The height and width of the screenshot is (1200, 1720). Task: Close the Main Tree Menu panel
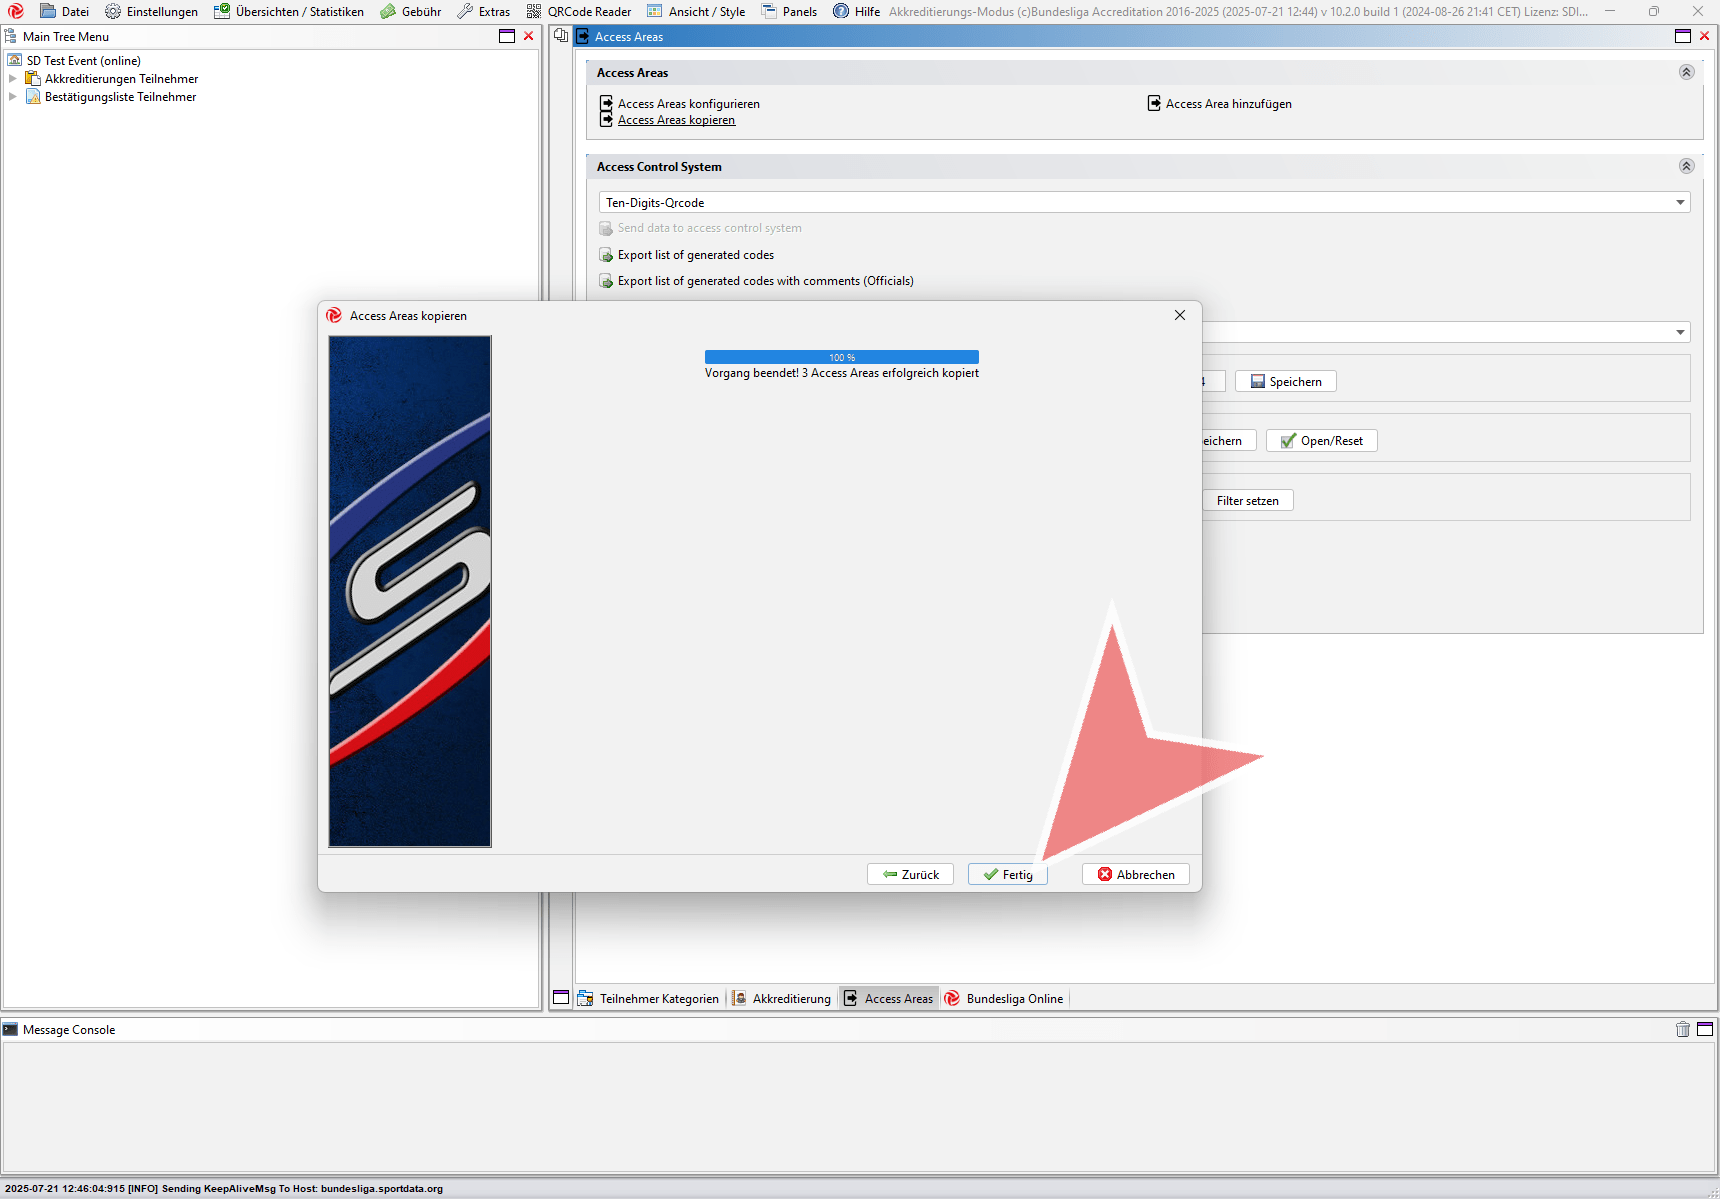(x=529, y=36)
